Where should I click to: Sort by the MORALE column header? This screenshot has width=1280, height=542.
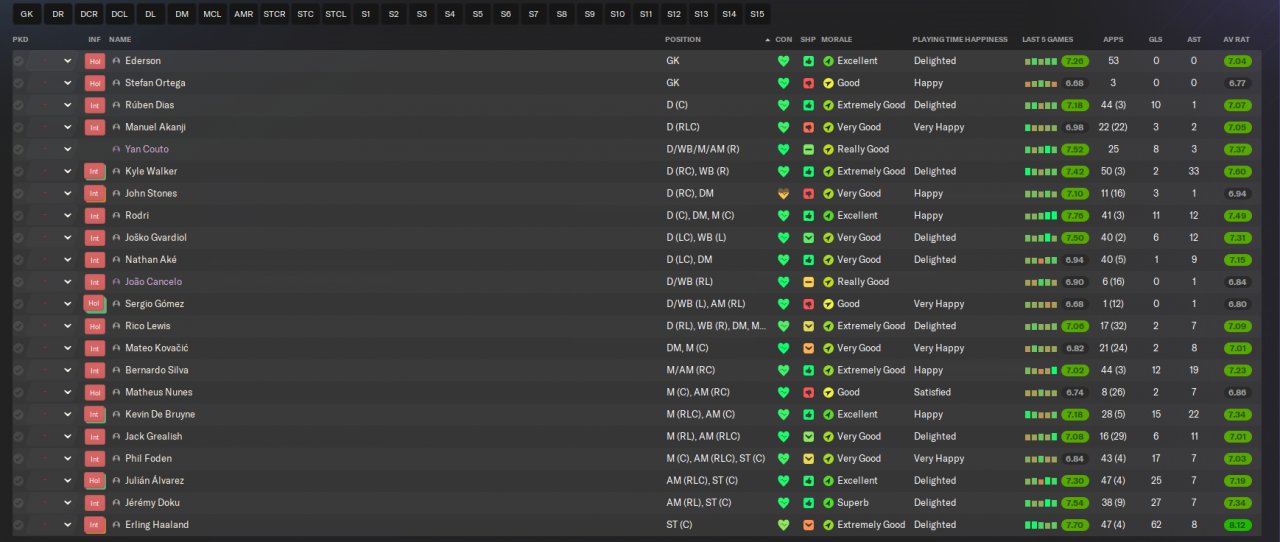(836, 40)
